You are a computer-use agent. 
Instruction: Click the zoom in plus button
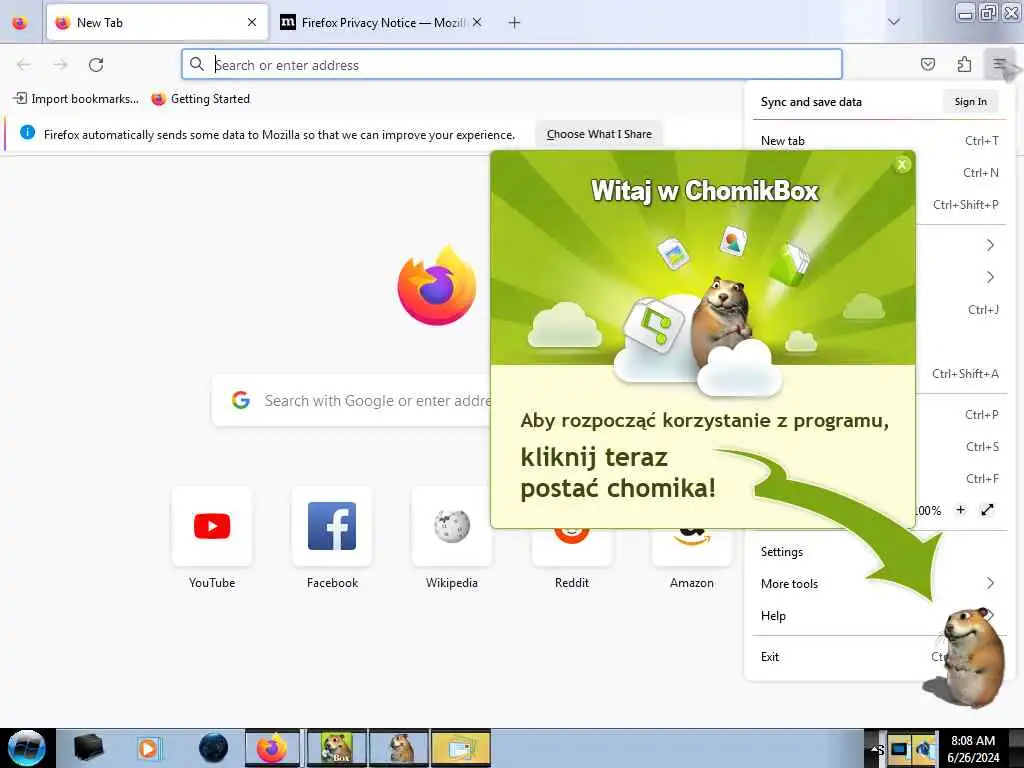[x=960, y=510]
